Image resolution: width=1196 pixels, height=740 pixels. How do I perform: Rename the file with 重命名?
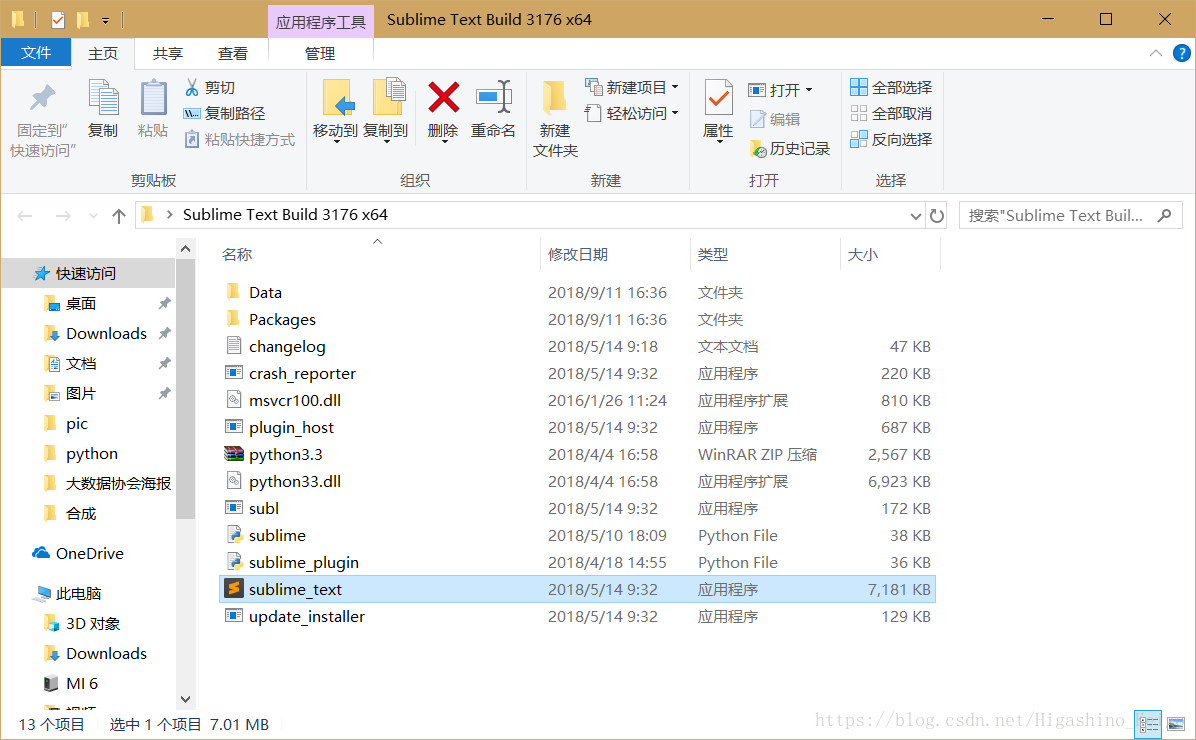tap(494, 109)
